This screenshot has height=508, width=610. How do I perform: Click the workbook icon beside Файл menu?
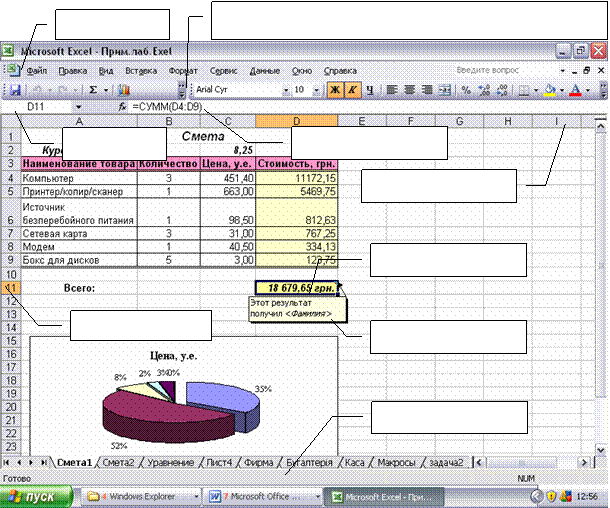(x=13, y=70)
